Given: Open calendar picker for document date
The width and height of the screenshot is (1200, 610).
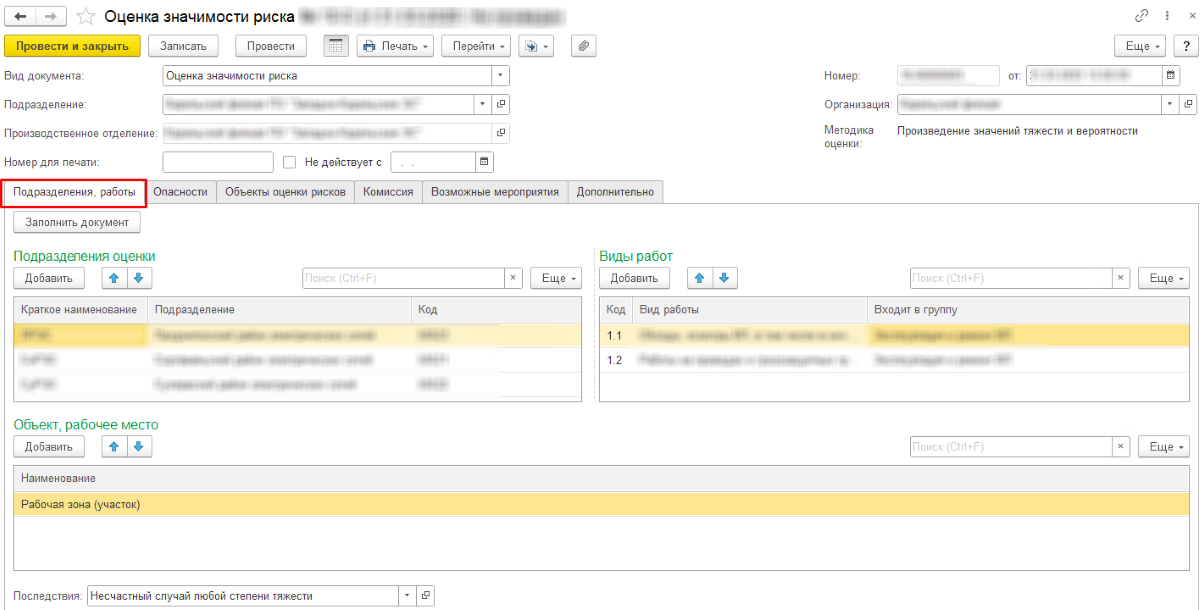Looking at the screenshot, I should pyautogui.click(x=1171, y=75).
